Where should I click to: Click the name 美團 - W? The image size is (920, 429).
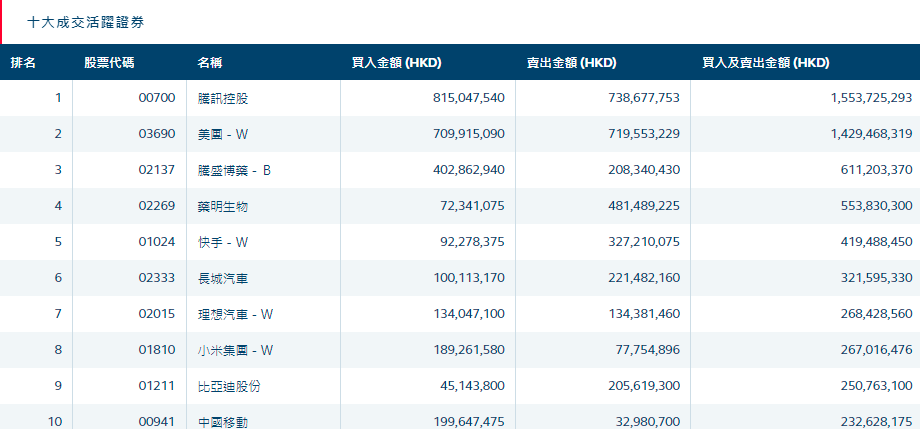[x=223, y=134]
